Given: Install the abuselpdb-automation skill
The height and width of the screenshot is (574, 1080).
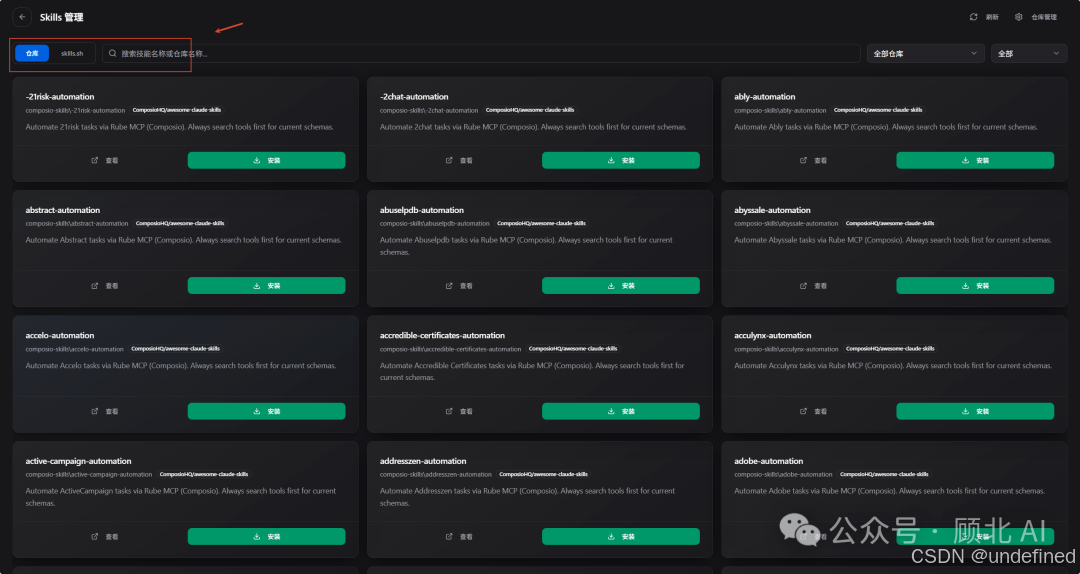Looking at the screenshot, I should pos(621,285).
